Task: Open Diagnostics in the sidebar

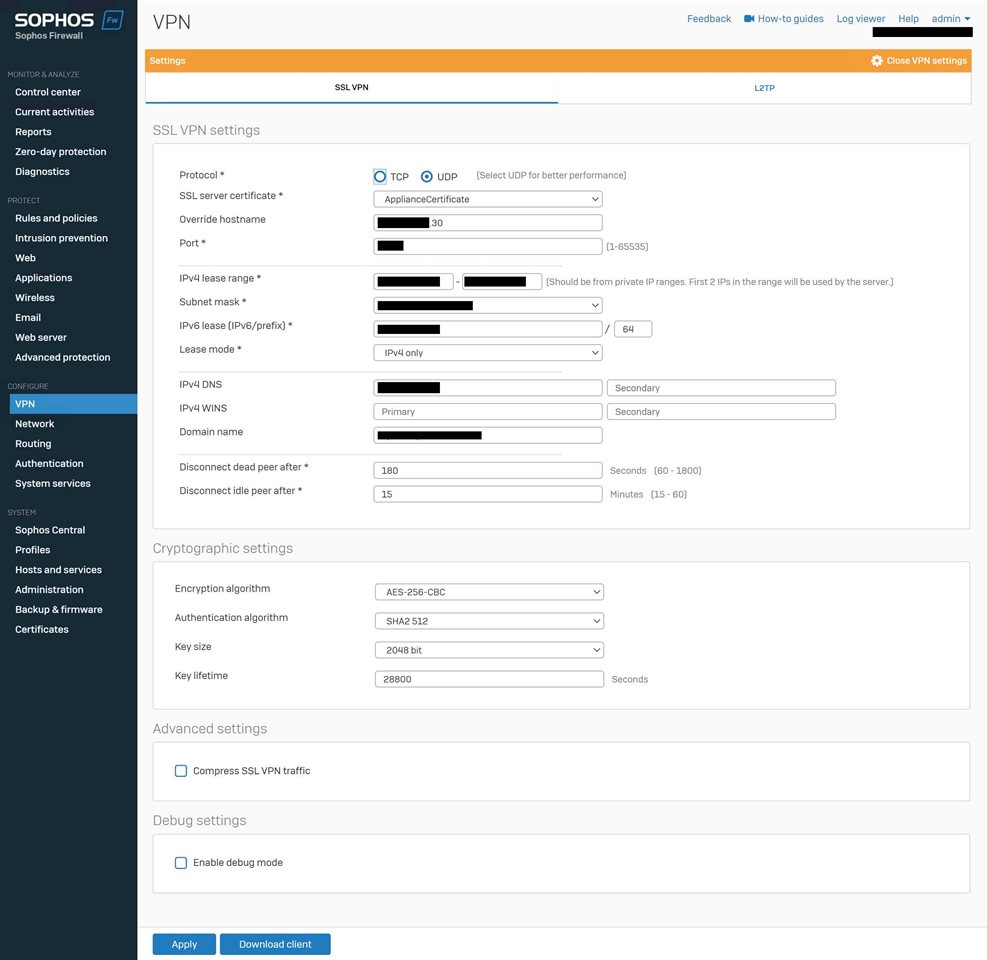Action: tap(42, 171)
